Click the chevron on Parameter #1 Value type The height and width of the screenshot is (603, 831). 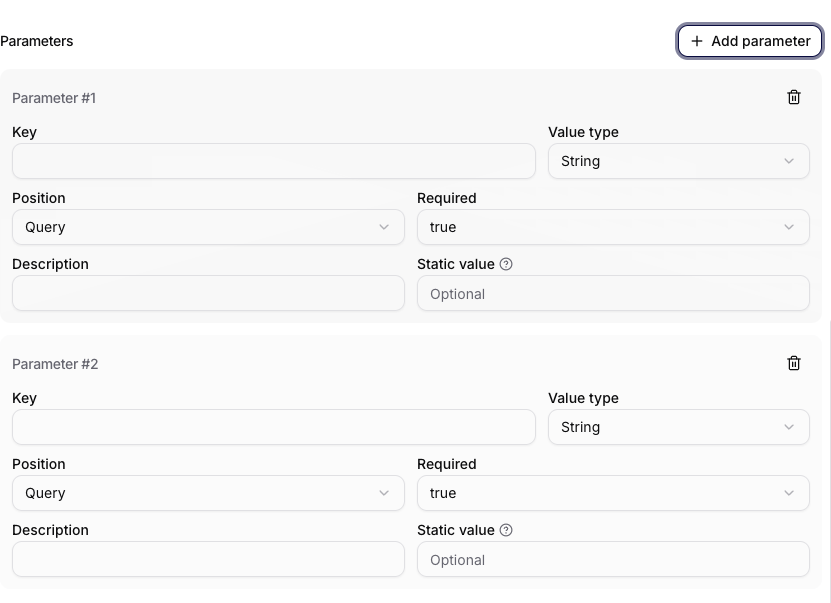pyautogui.click(x=789, y=161)
